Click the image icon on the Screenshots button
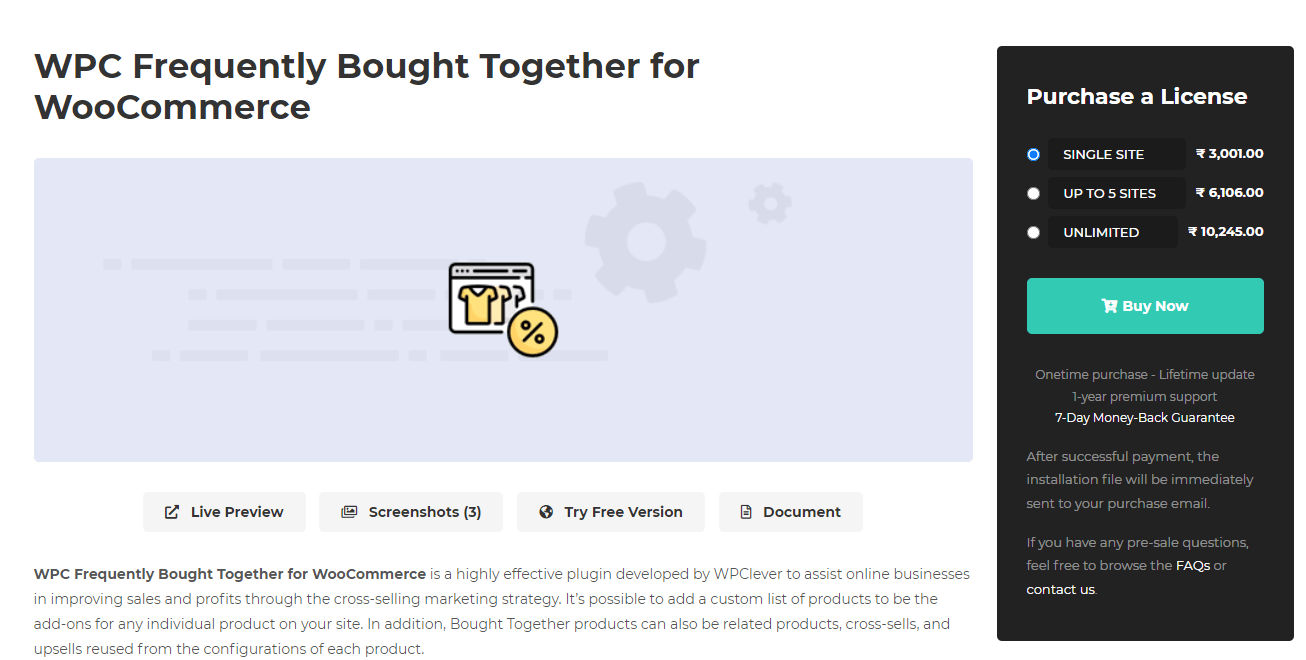The height and width of the screenshot is (660, 1306). pyautogui.click(x=349, y=511)
